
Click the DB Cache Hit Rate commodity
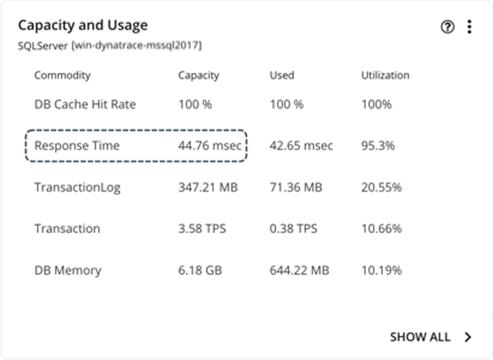tap(85, 104)
